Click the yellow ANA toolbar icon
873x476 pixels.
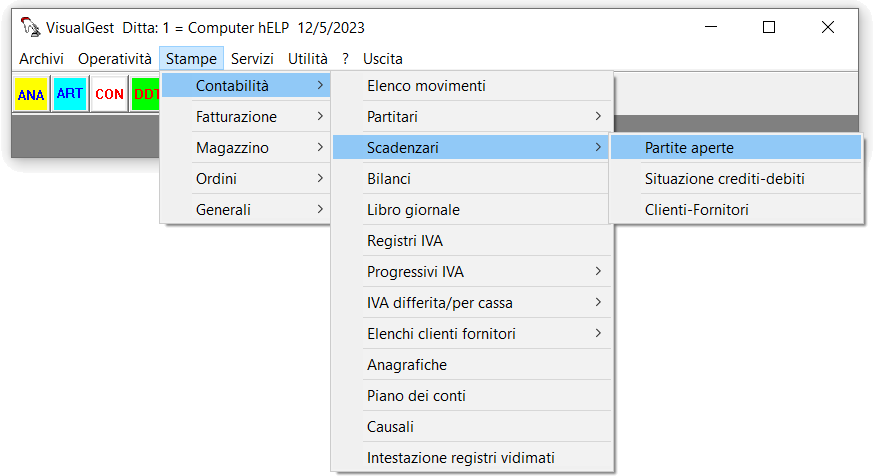(31, 94)
